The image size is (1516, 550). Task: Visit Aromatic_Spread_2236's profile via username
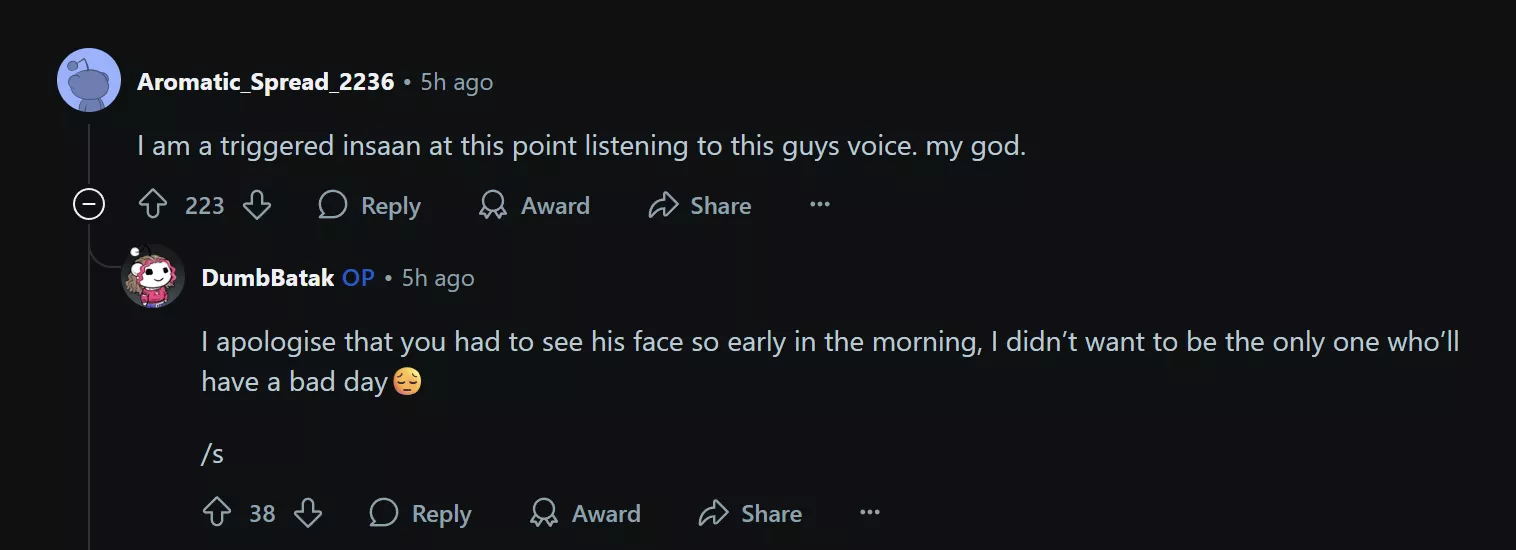point(265,82)
